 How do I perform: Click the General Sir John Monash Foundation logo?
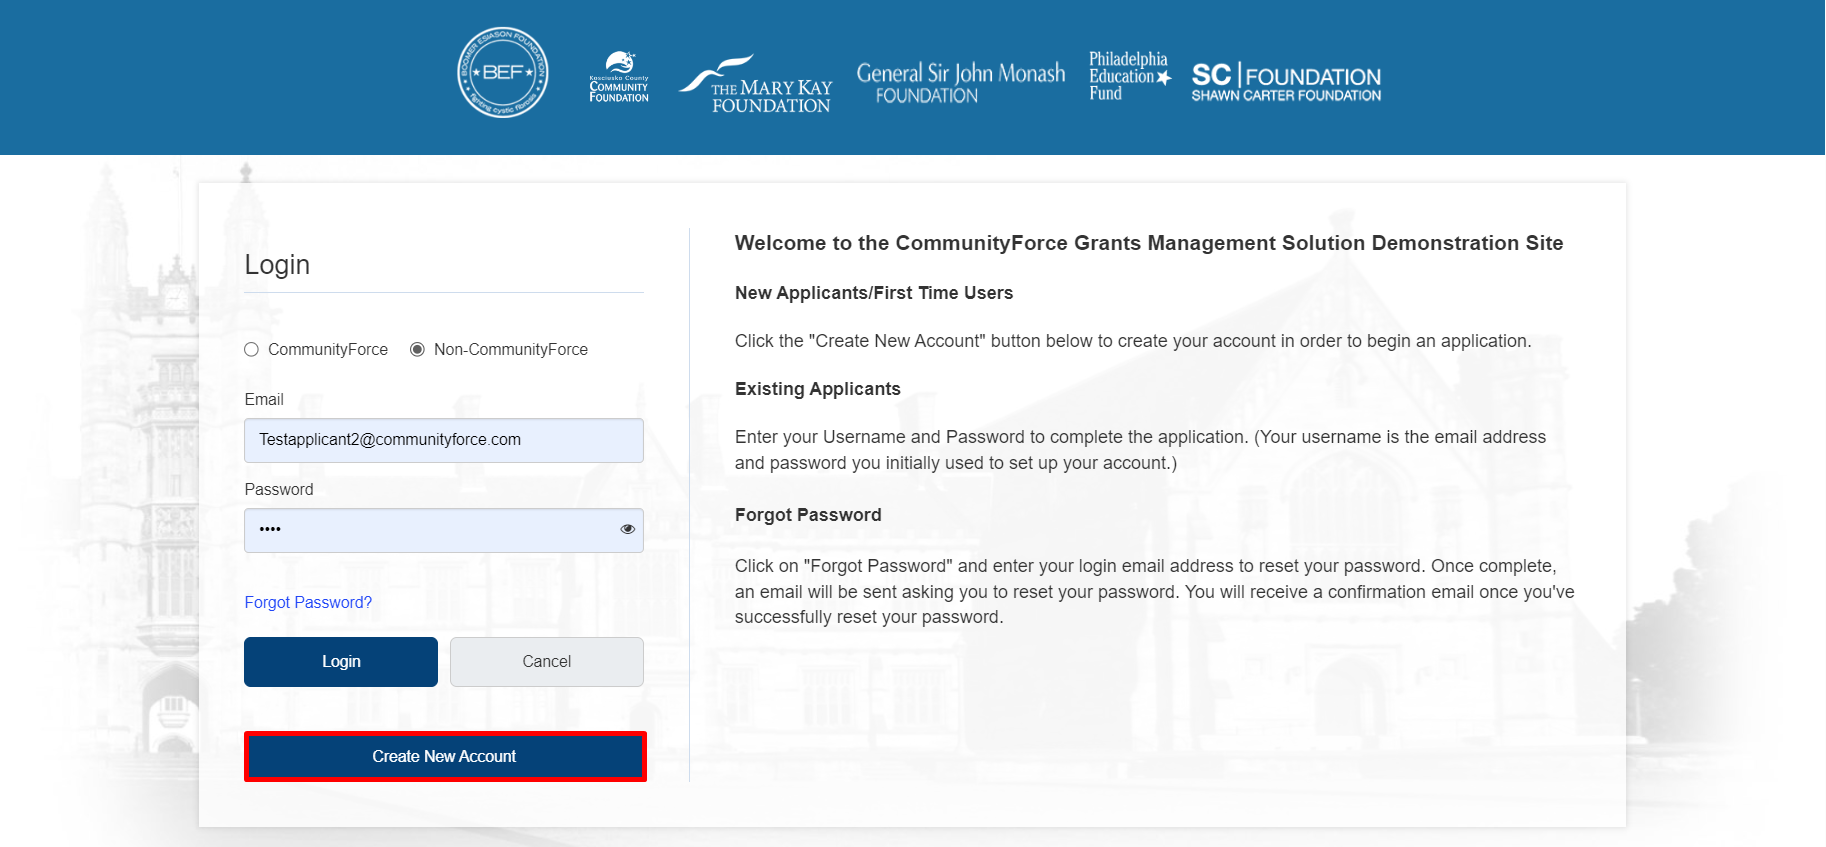(x=960, y=83)
